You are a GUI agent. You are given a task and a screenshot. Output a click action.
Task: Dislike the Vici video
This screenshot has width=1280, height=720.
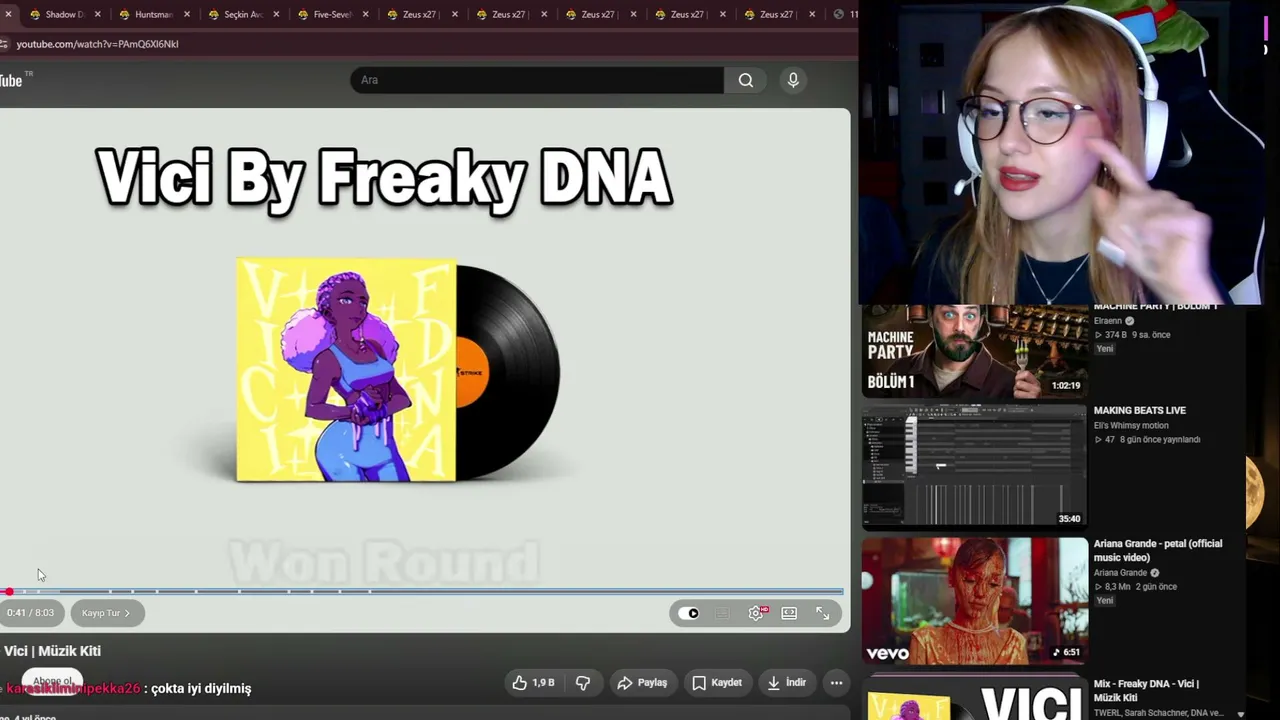[583, 683]
